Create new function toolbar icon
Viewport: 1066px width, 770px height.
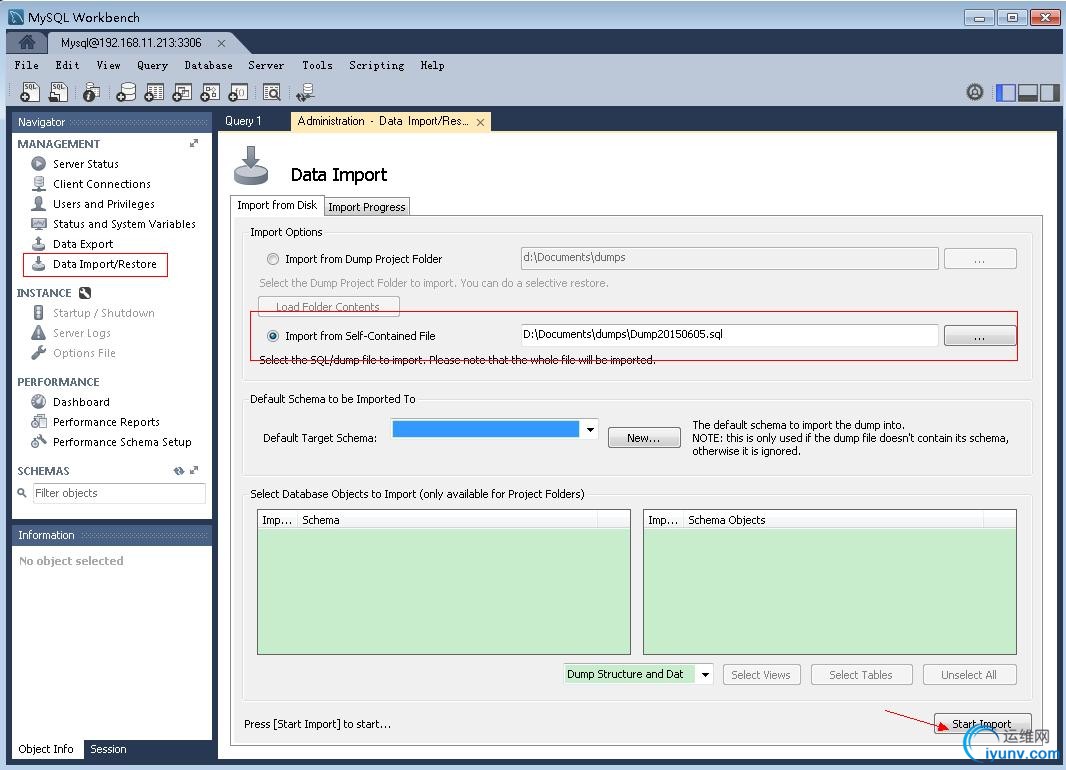click(x=238, y=92)
